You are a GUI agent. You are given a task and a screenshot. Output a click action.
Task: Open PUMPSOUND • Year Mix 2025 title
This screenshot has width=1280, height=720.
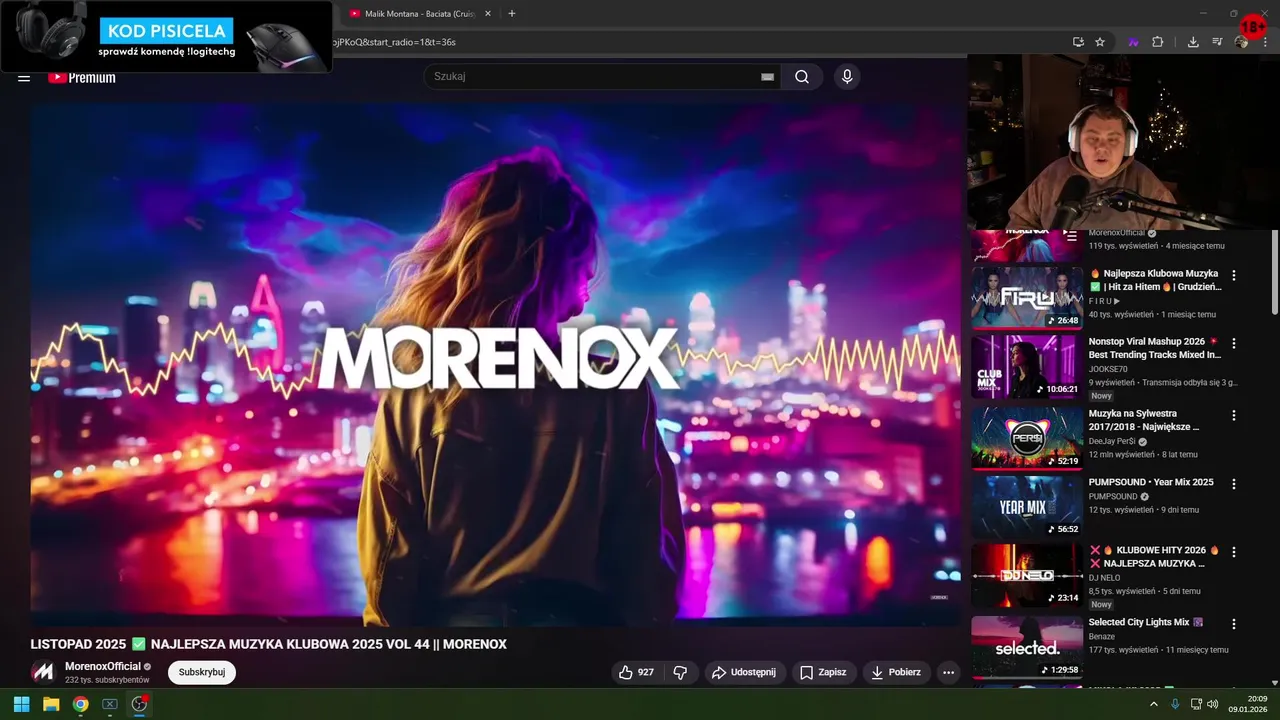click(x=1151, y=482)
